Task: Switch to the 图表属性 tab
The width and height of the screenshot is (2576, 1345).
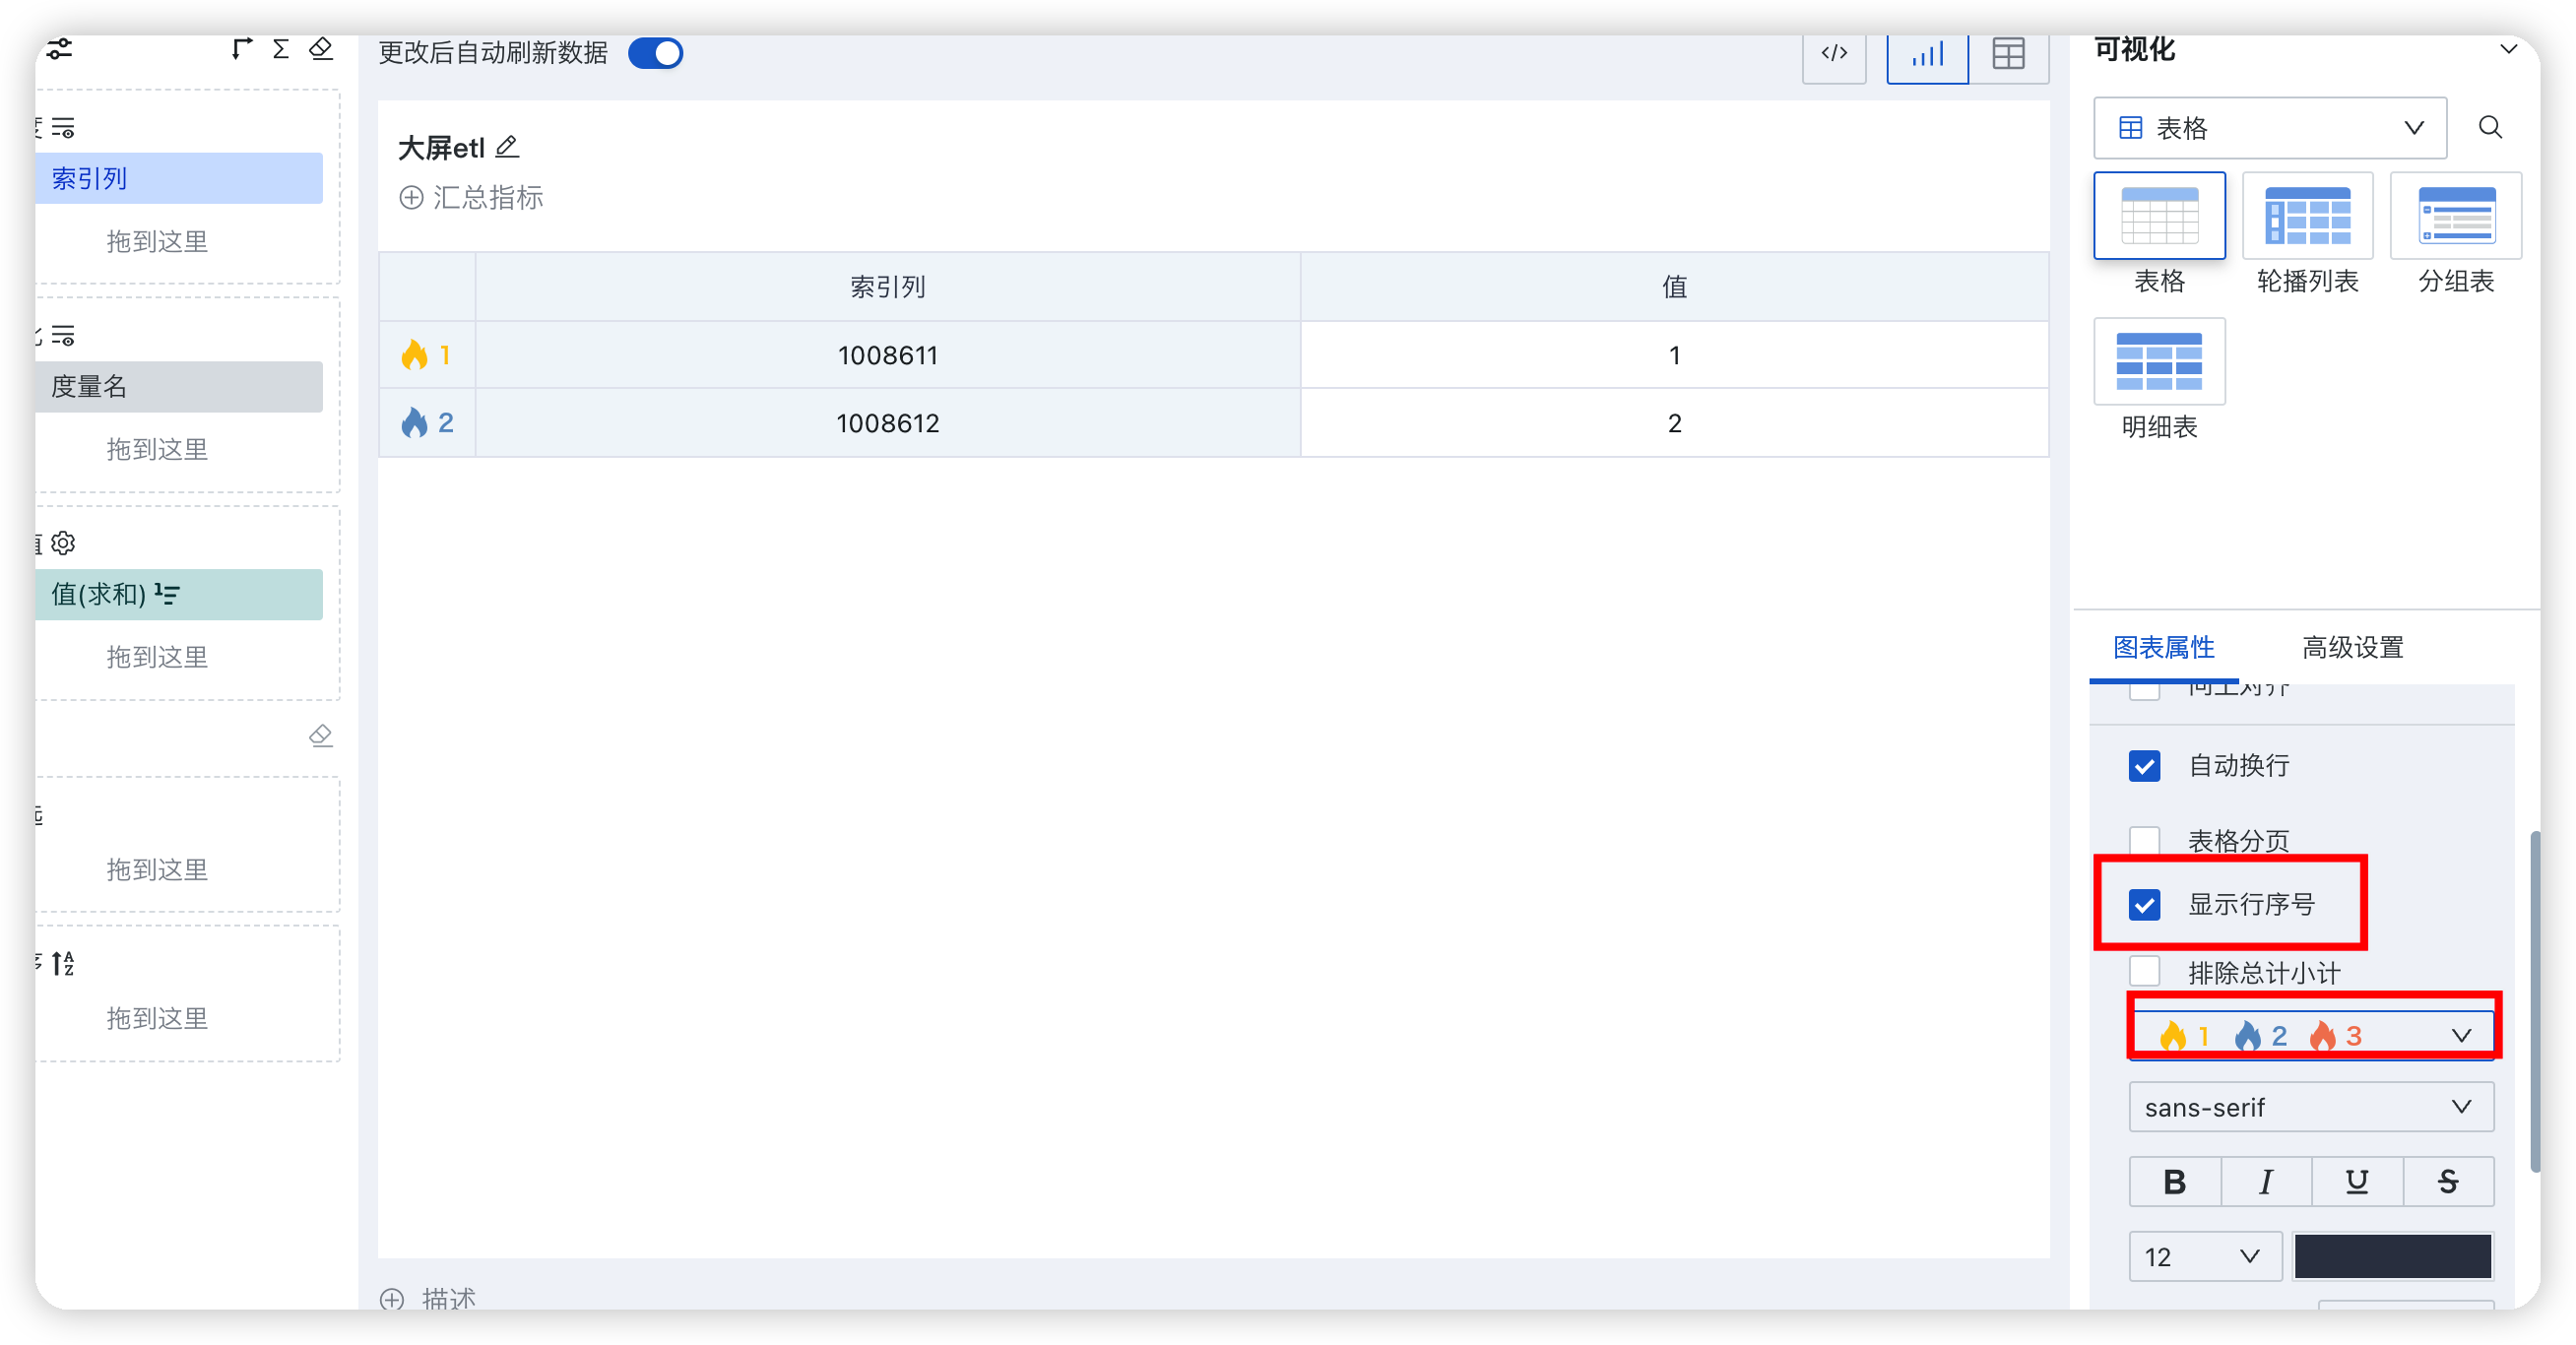Action: click(x=2163, y=647)
